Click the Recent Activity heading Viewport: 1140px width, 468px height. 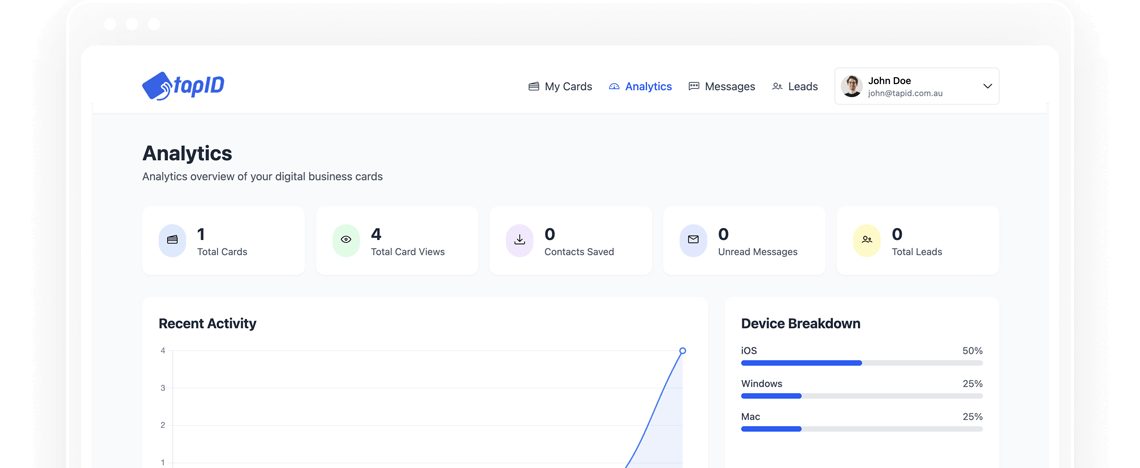click(x=207, y=323)
